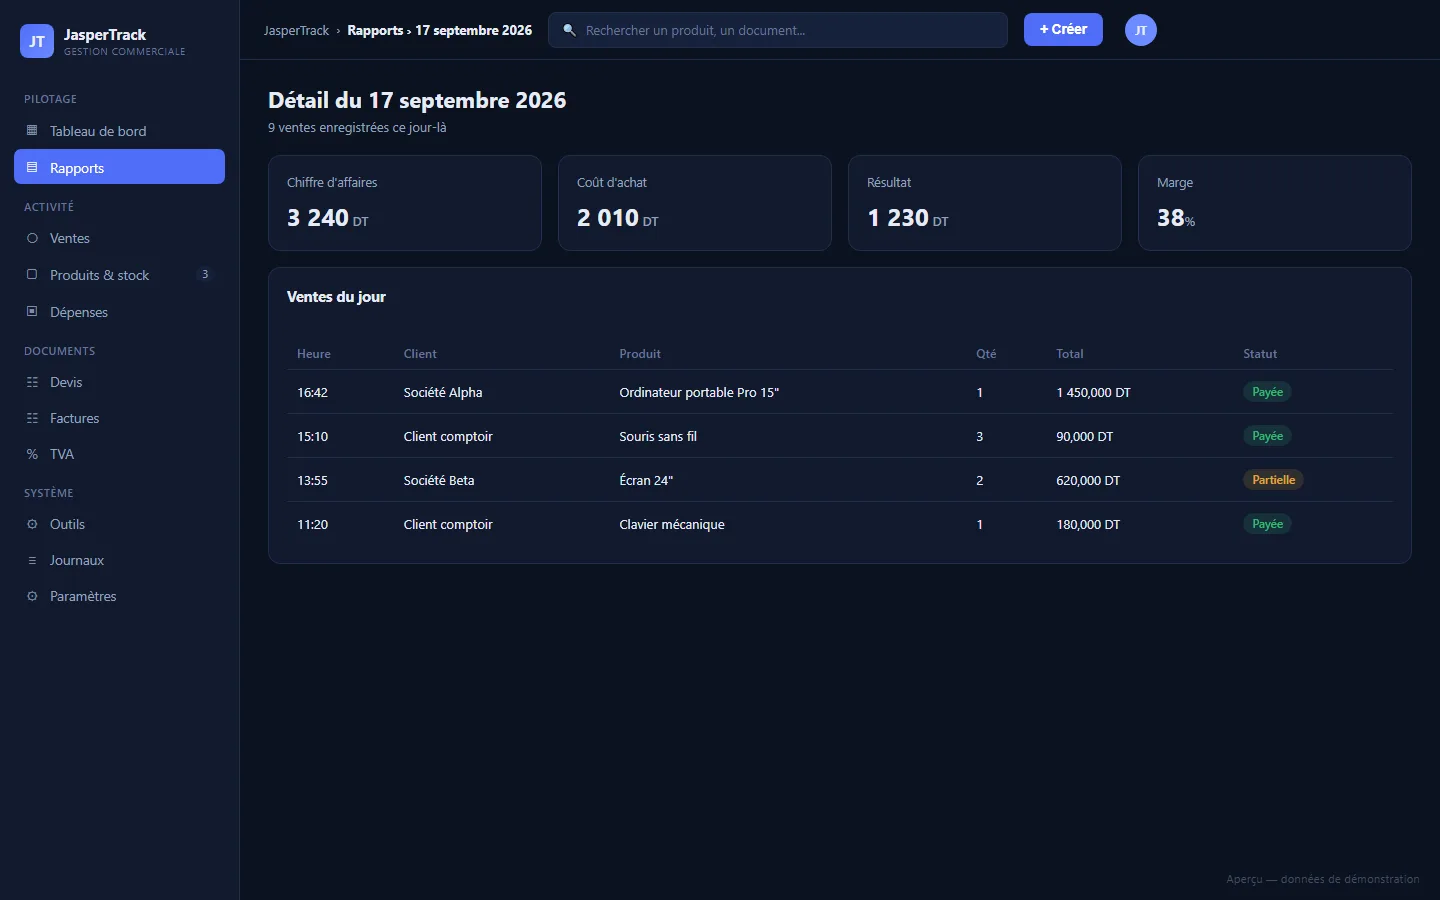Click the Dépenses sidebar icon
Image resolution: width=1440 pixels, height=900 pixels.
pyautogui.click(x=32, y=312)
